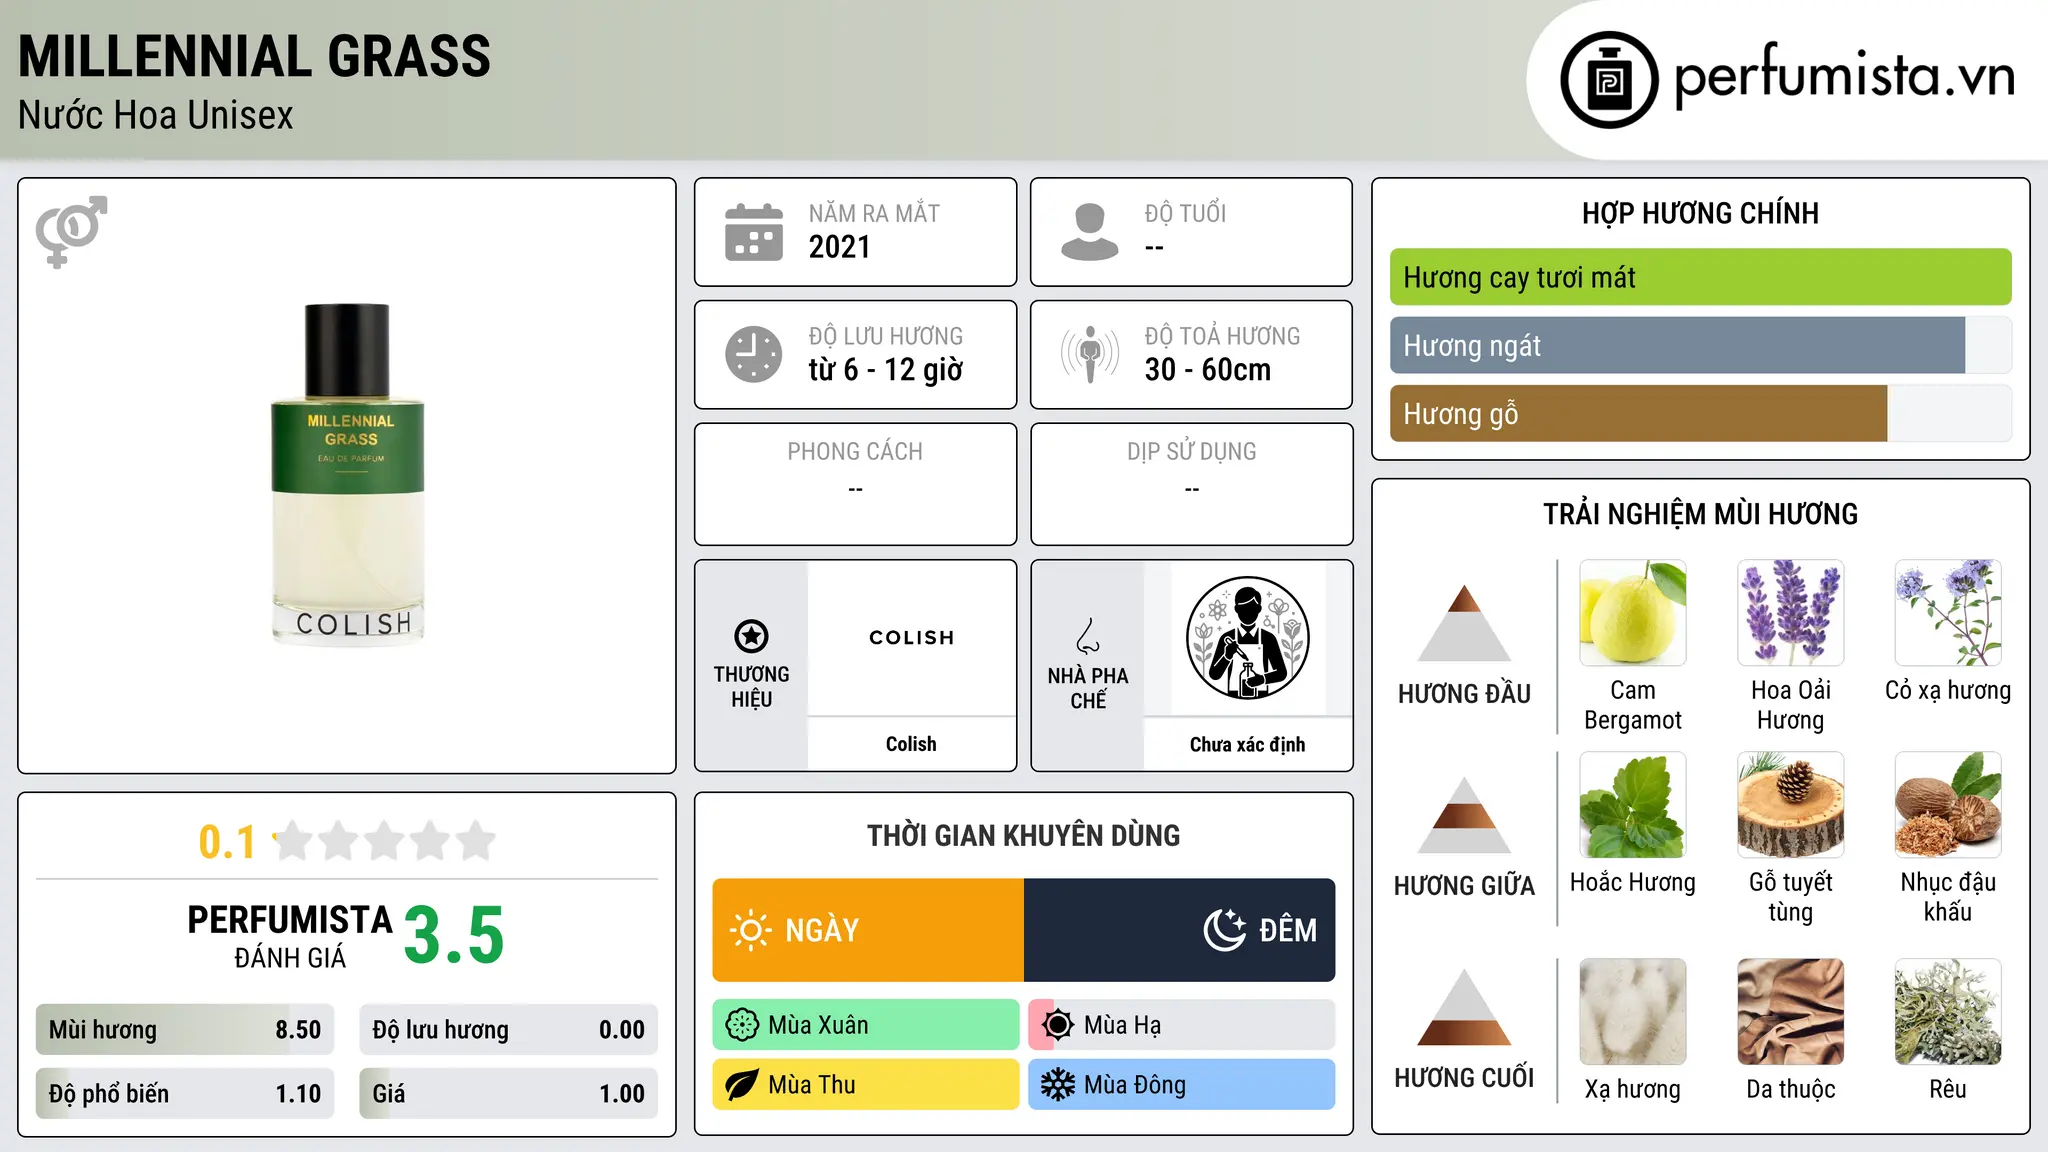Click the nose icon above Nhà pha chế
Screen dimensions: 2048x1152
(x=1088, y=636)
